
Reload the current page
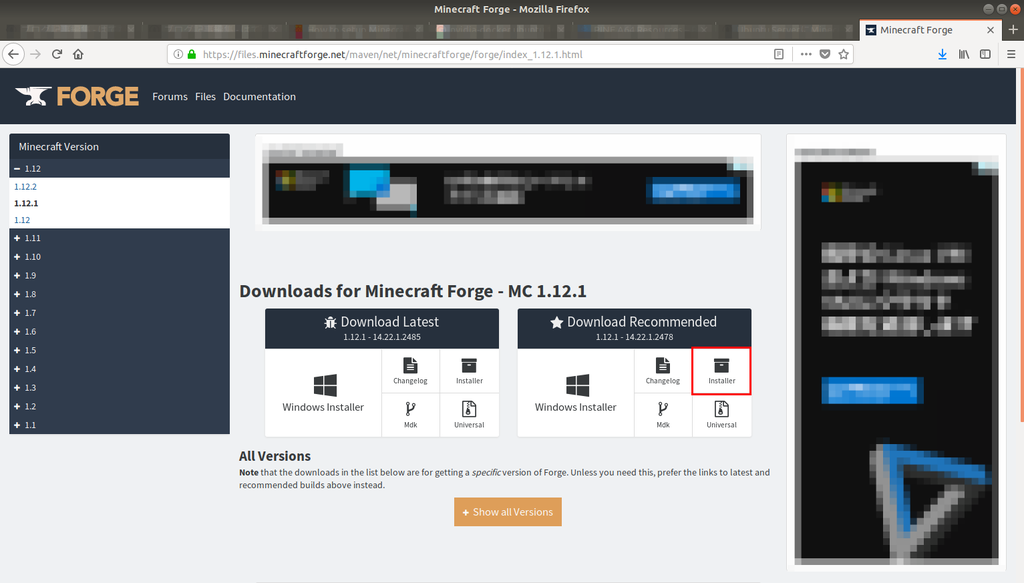57,54
